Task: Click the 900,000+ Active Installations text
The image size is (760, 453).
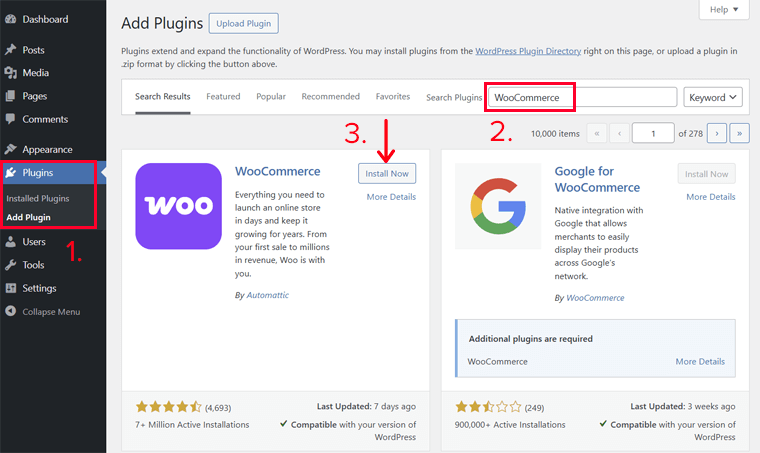Action: (510, 424)
